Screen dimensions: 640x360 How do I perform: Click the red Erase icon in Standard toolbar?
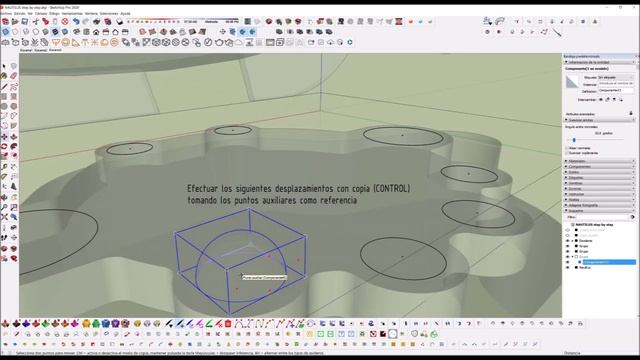click(x=65, y=21)
